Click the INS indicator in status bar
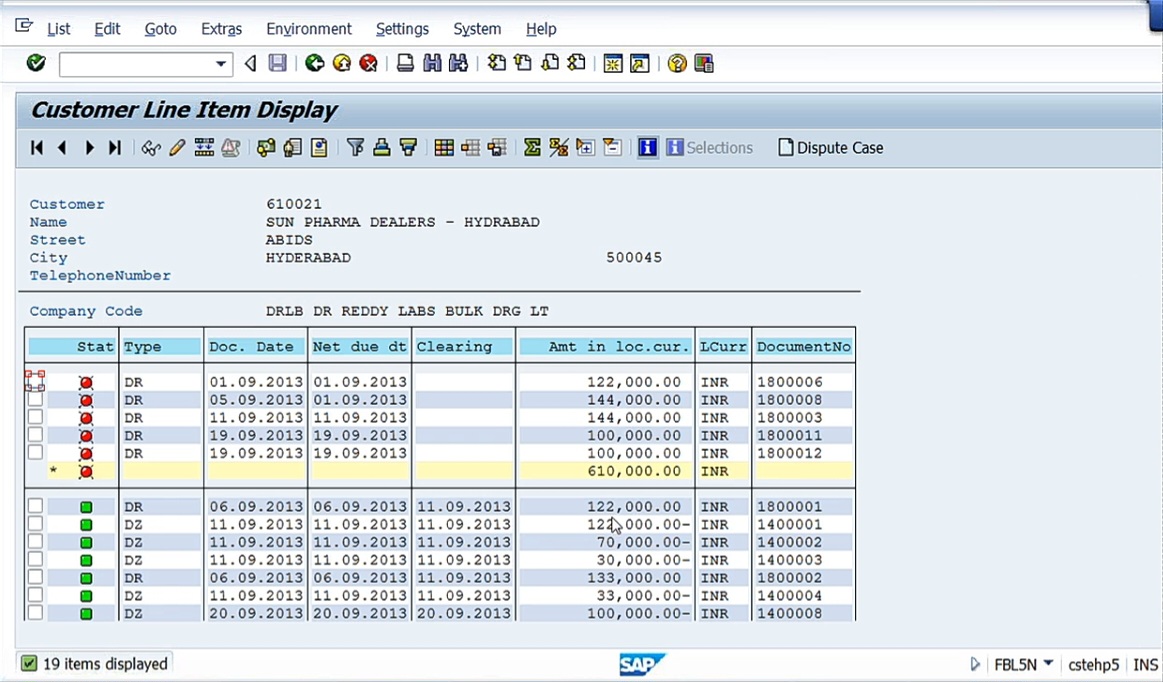 tap(1145, 664)
